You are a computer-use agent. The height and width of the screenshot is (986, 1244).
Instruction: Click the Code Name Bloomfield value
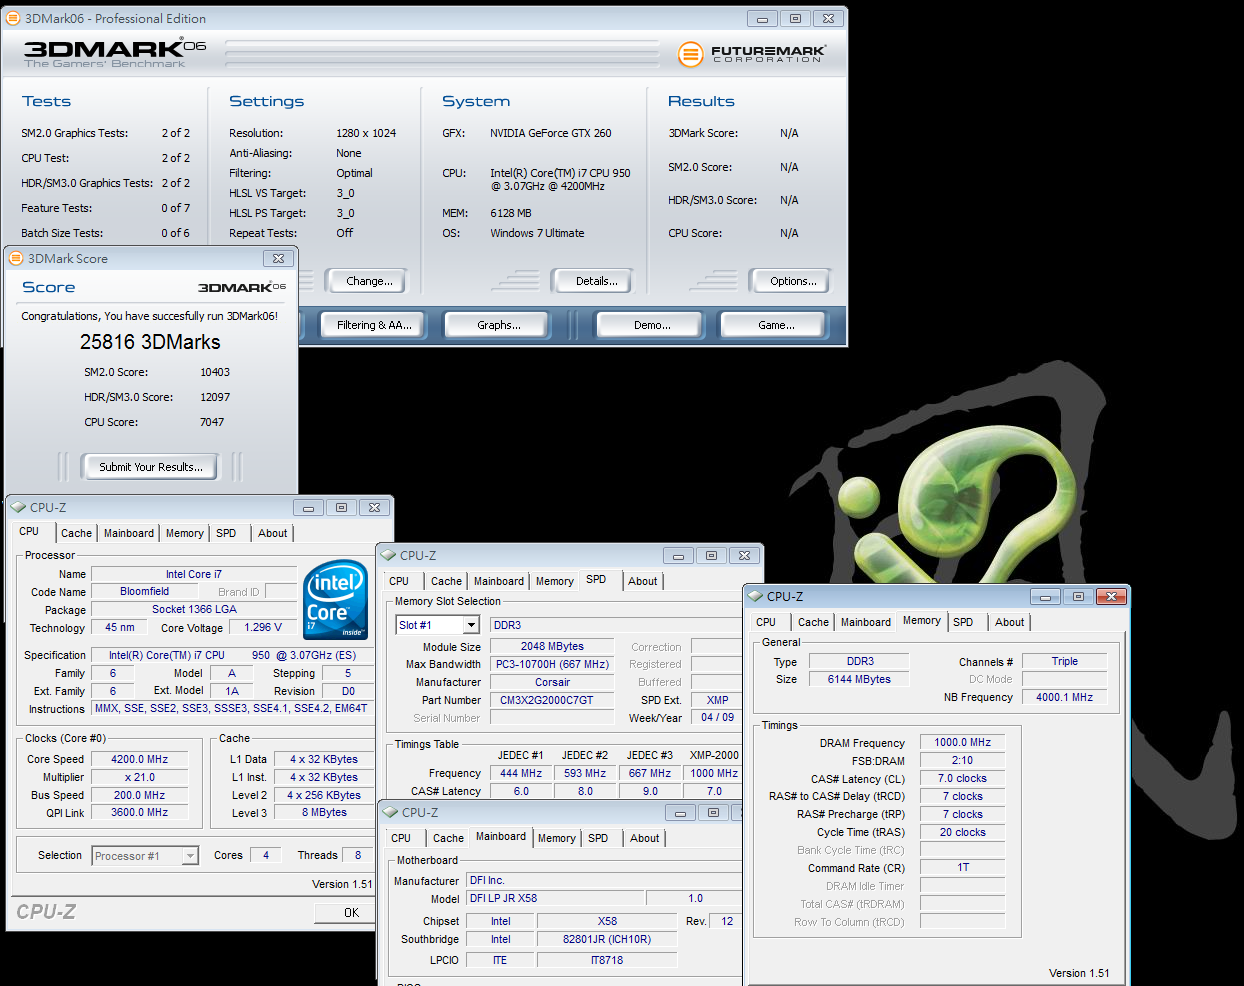pyautogui.click(x=145, y=591)
